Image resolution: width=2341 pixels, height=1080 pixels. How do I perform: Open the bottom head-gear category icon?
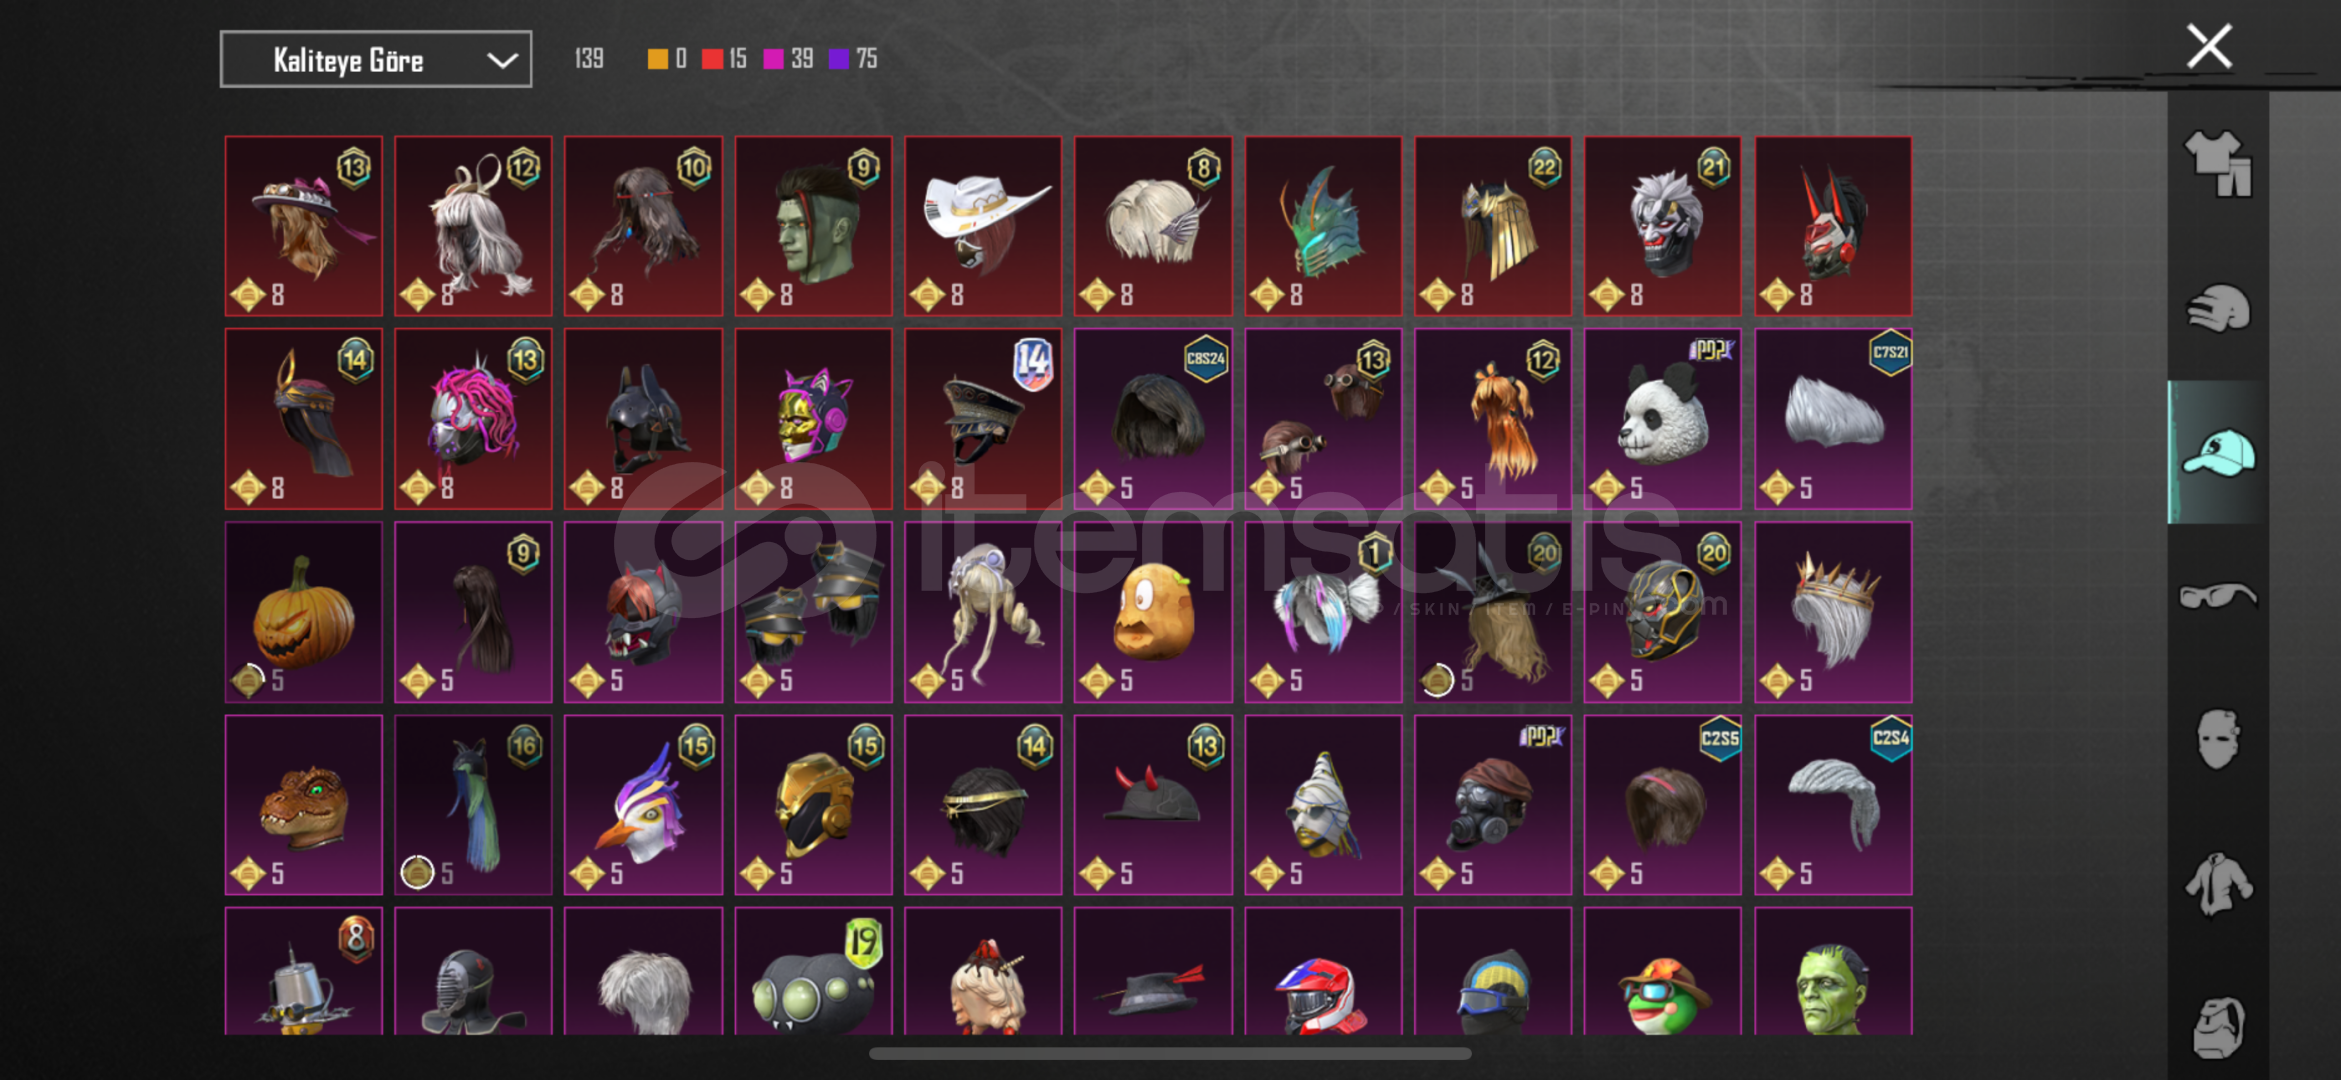2218,1027
